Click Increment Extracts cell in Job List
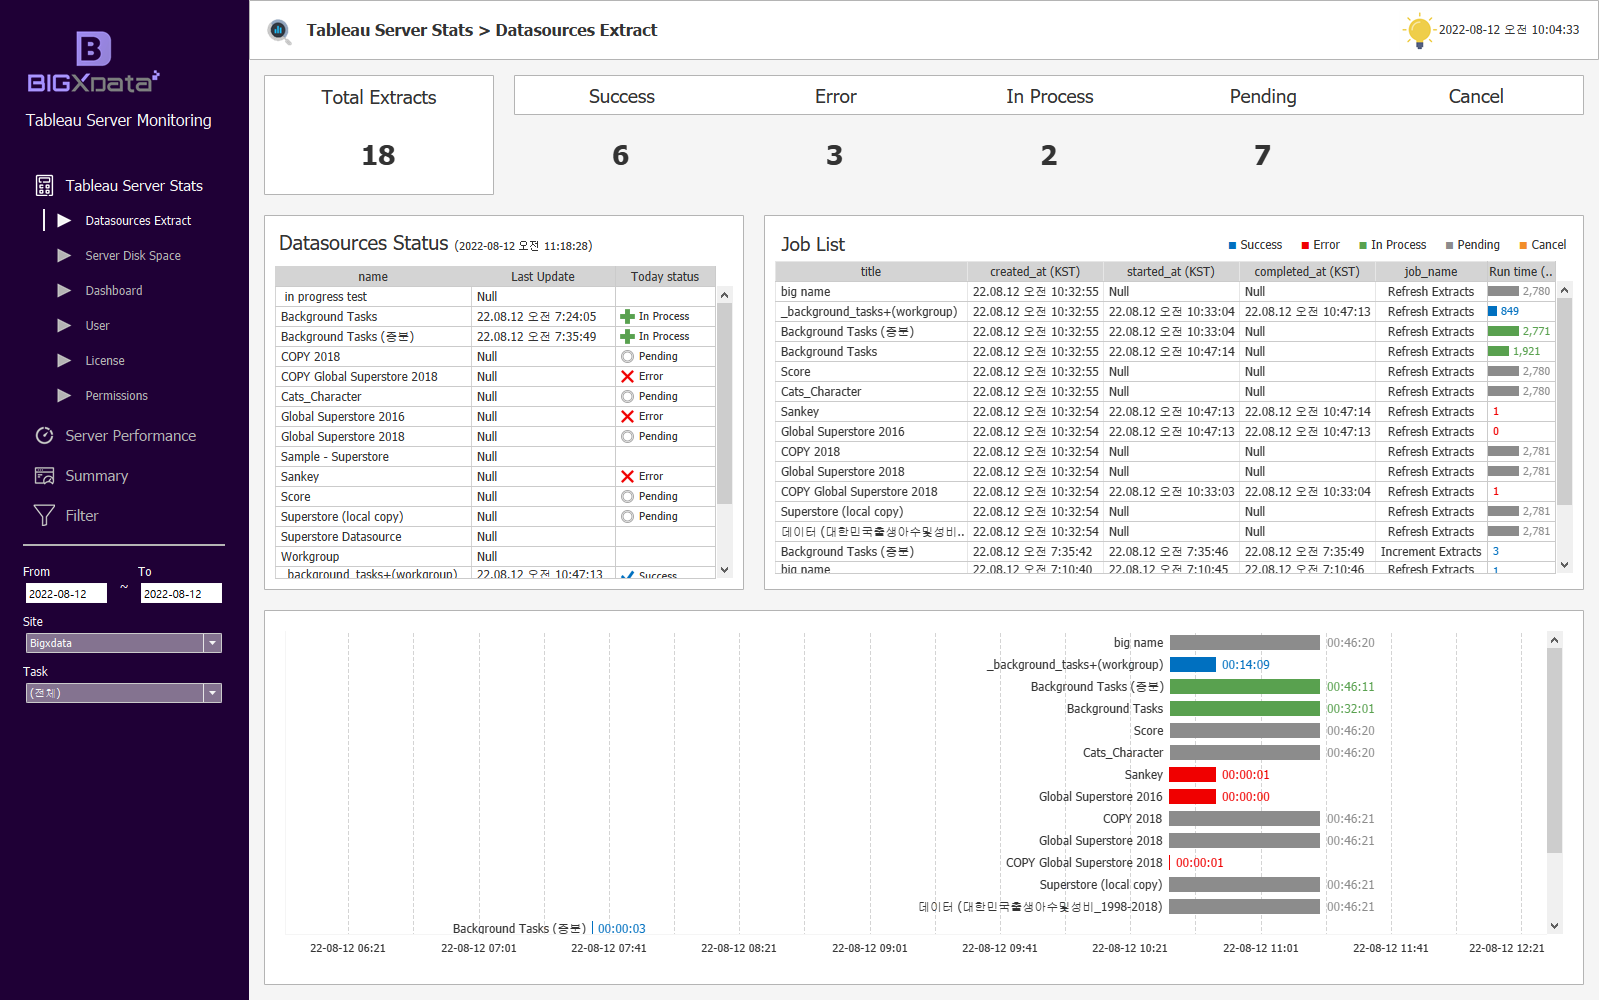This screenshot has width=1599, height=1000. [x=1430, y=552]
